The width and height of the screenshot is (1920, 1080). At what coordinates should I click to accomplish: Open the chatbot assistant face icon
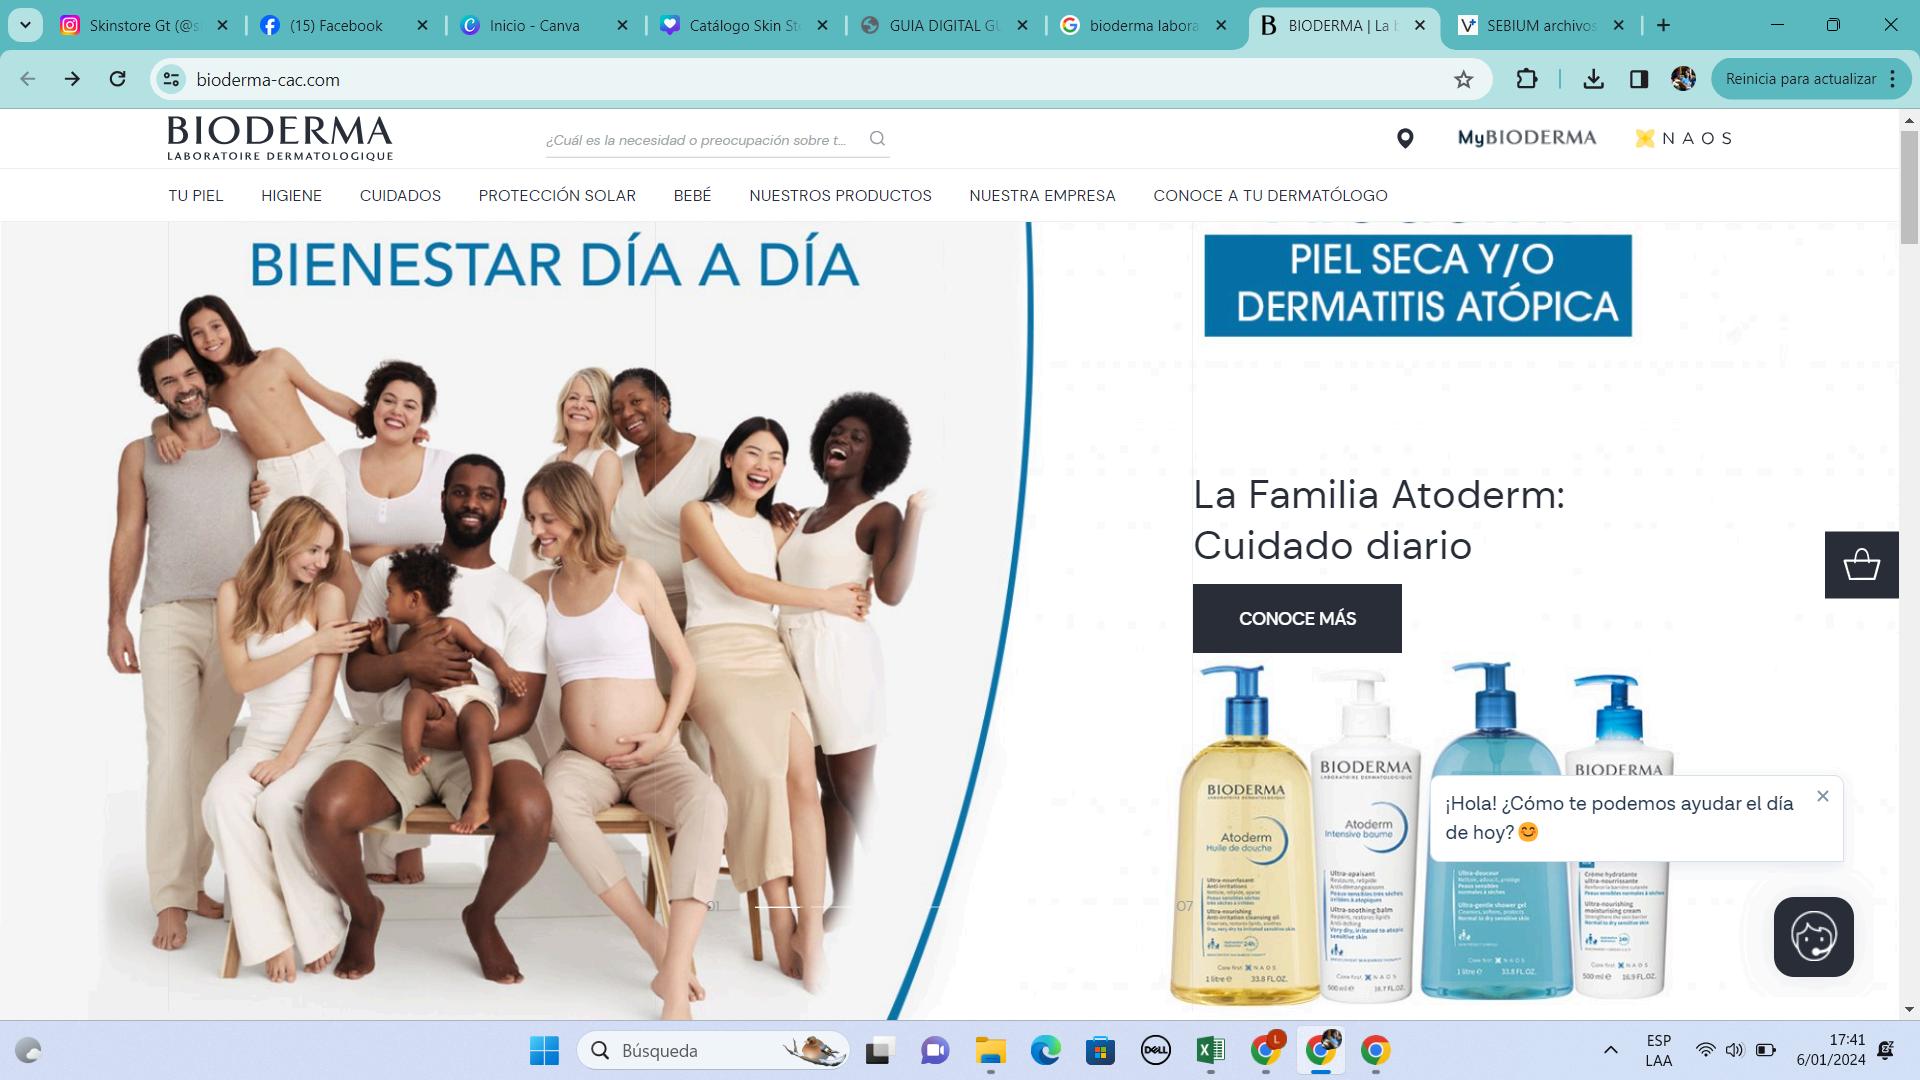[1813, 937]
